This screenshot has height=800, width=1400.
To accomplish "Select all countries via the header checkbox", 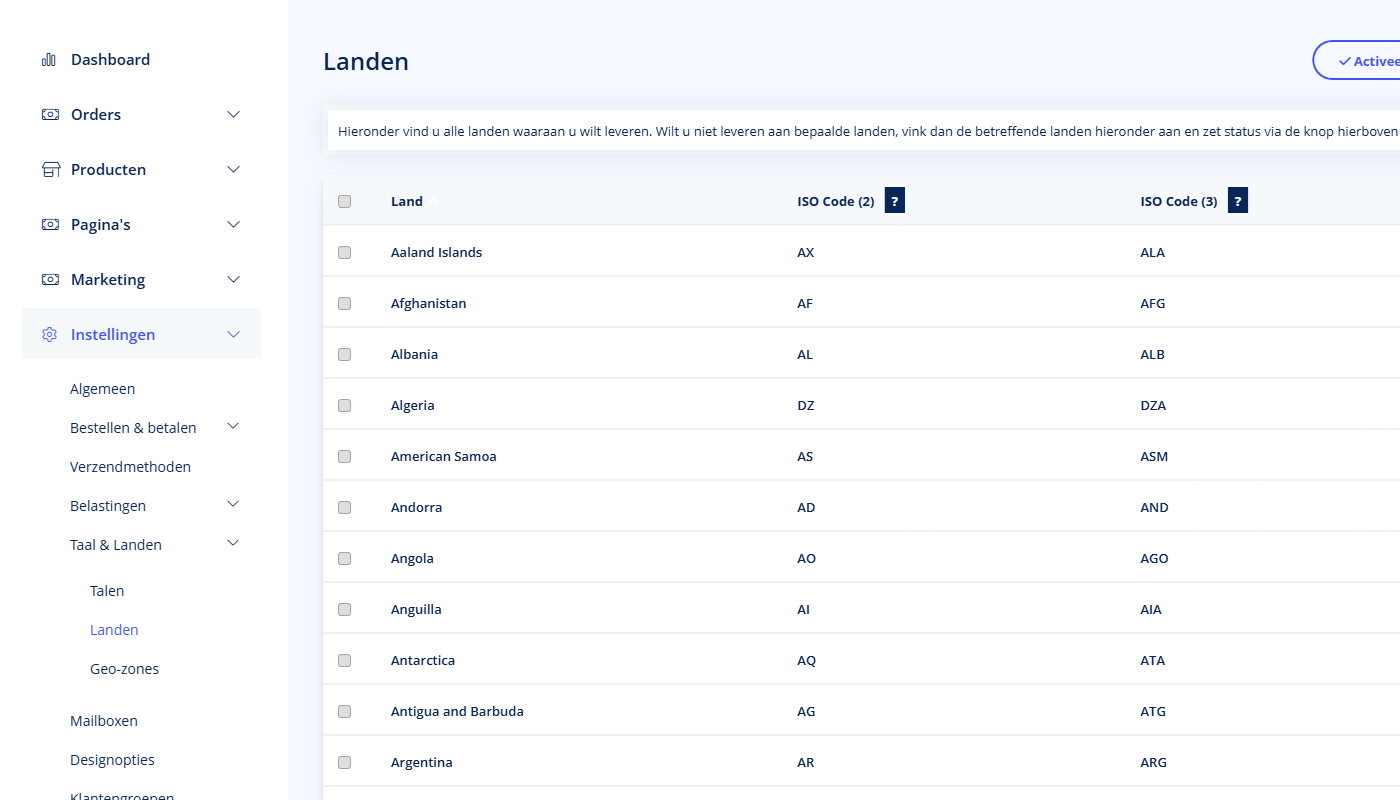I will pyautogui.click(x=344, y=200).
